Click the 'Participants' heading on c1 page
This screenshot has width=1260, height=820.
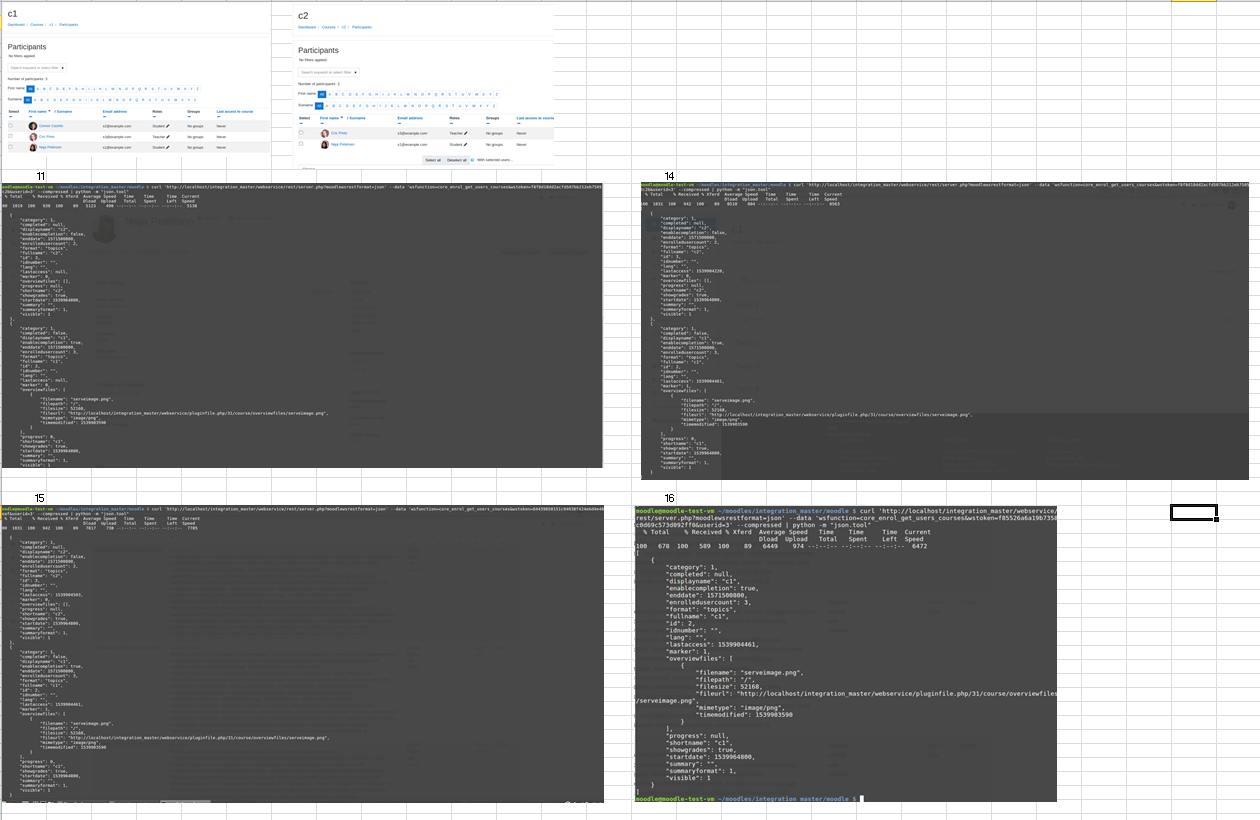point(27,47)
